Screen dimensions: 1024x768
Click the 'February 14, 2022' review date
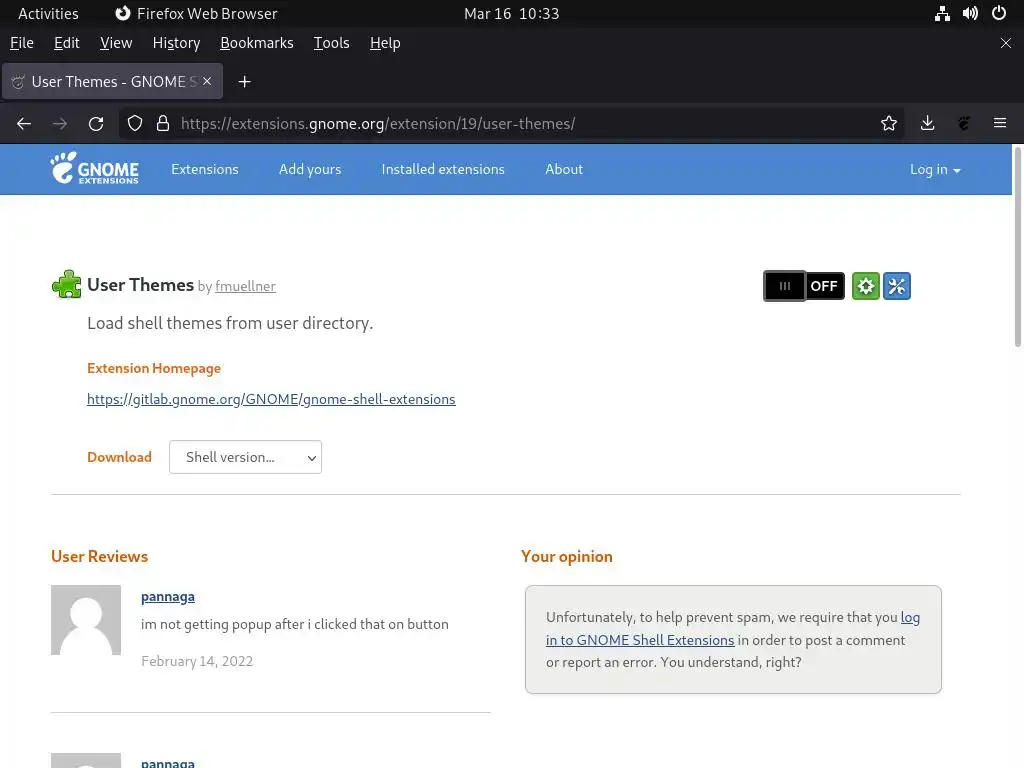point(197,661)
